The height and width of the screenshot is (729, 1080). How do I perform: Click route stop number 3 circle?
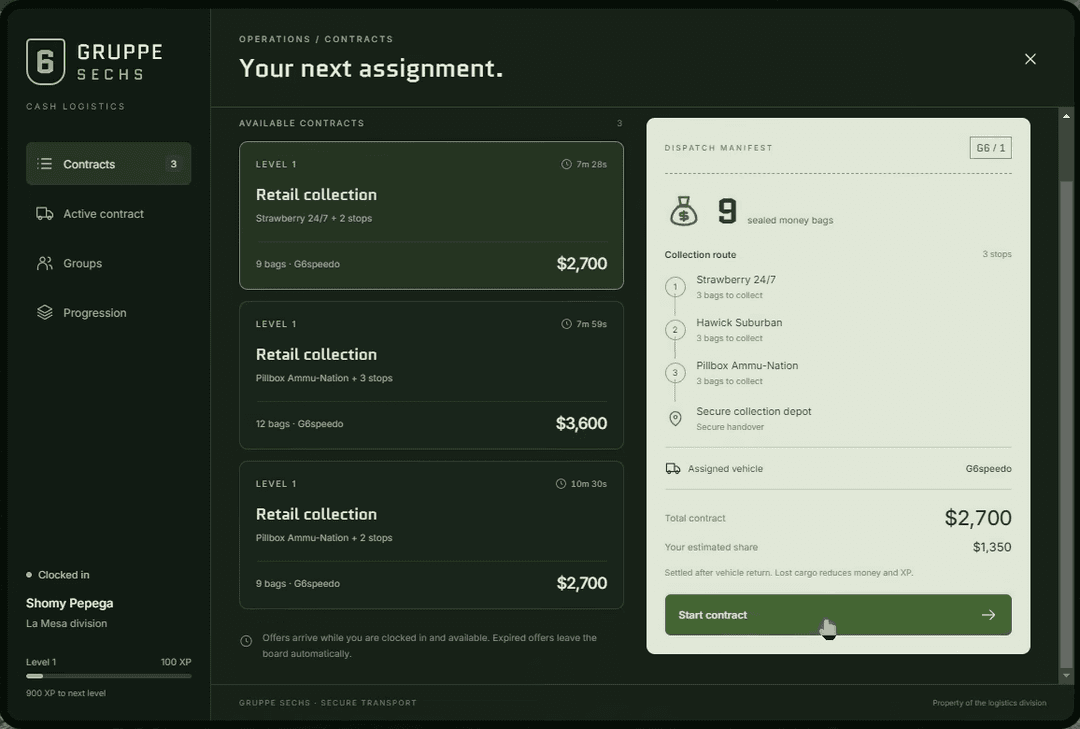pos(675,373)
